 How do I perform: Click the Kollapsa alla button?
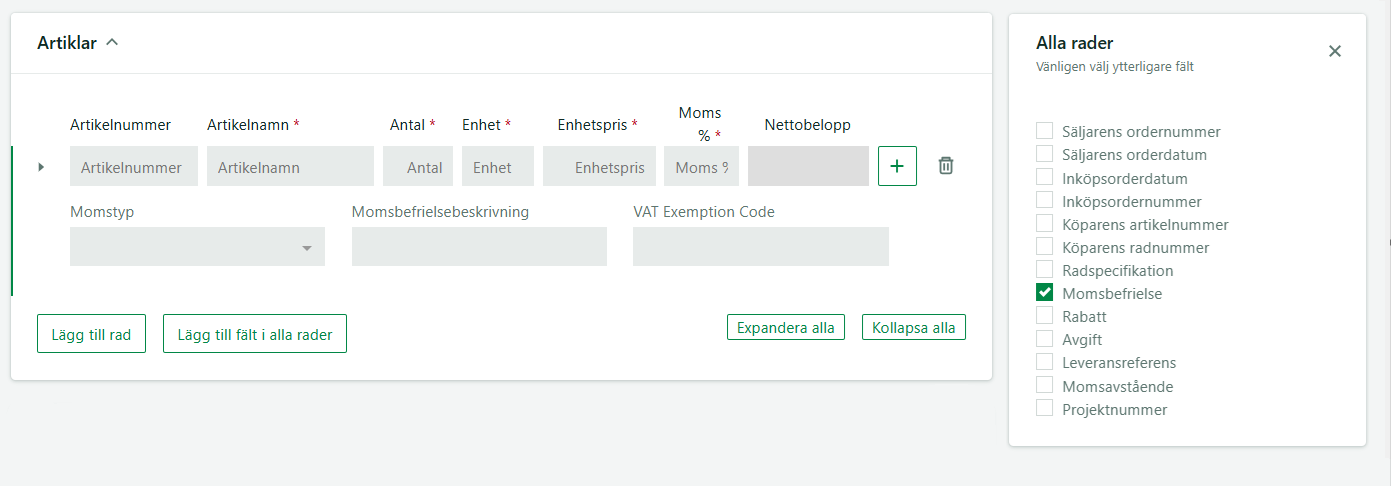[914, 327]
